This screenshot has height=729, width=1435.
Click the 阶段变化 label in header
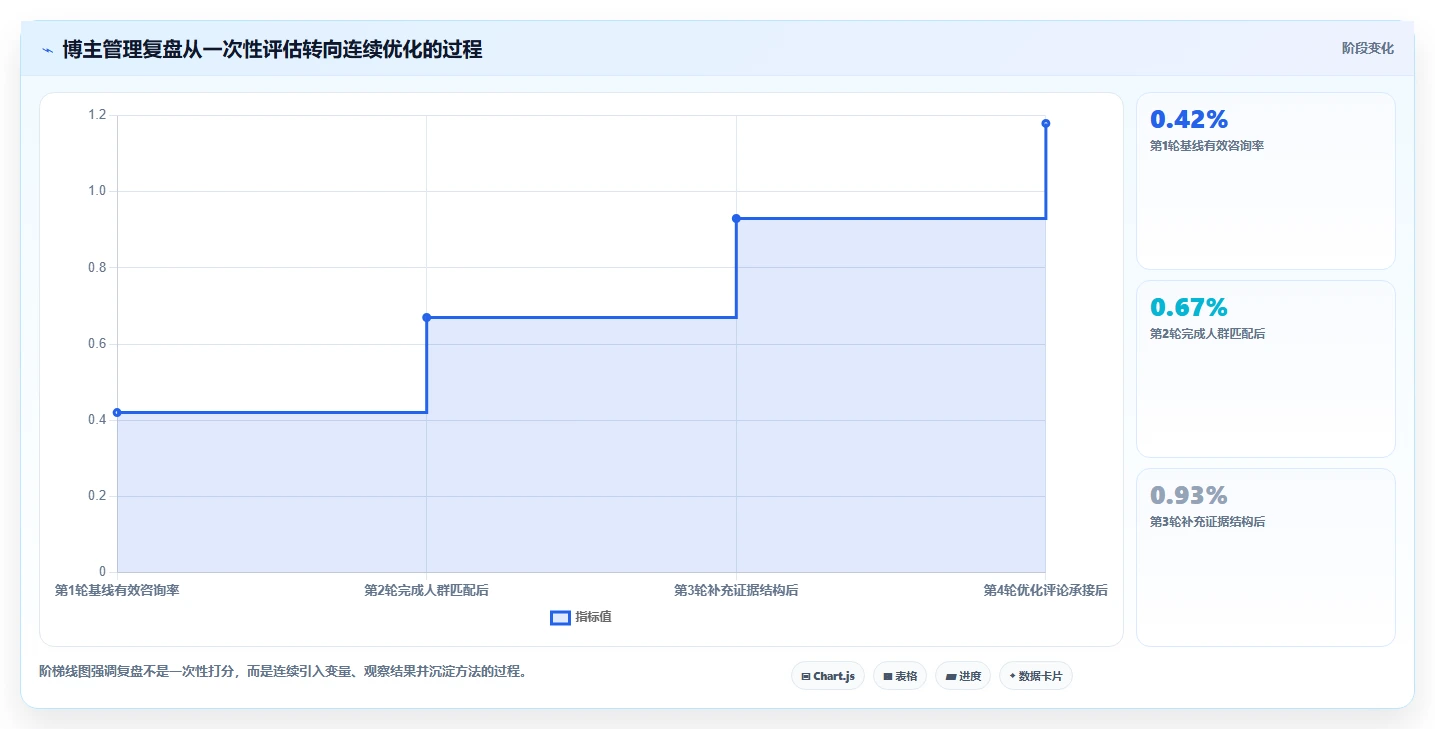(x=1367, y=48)
